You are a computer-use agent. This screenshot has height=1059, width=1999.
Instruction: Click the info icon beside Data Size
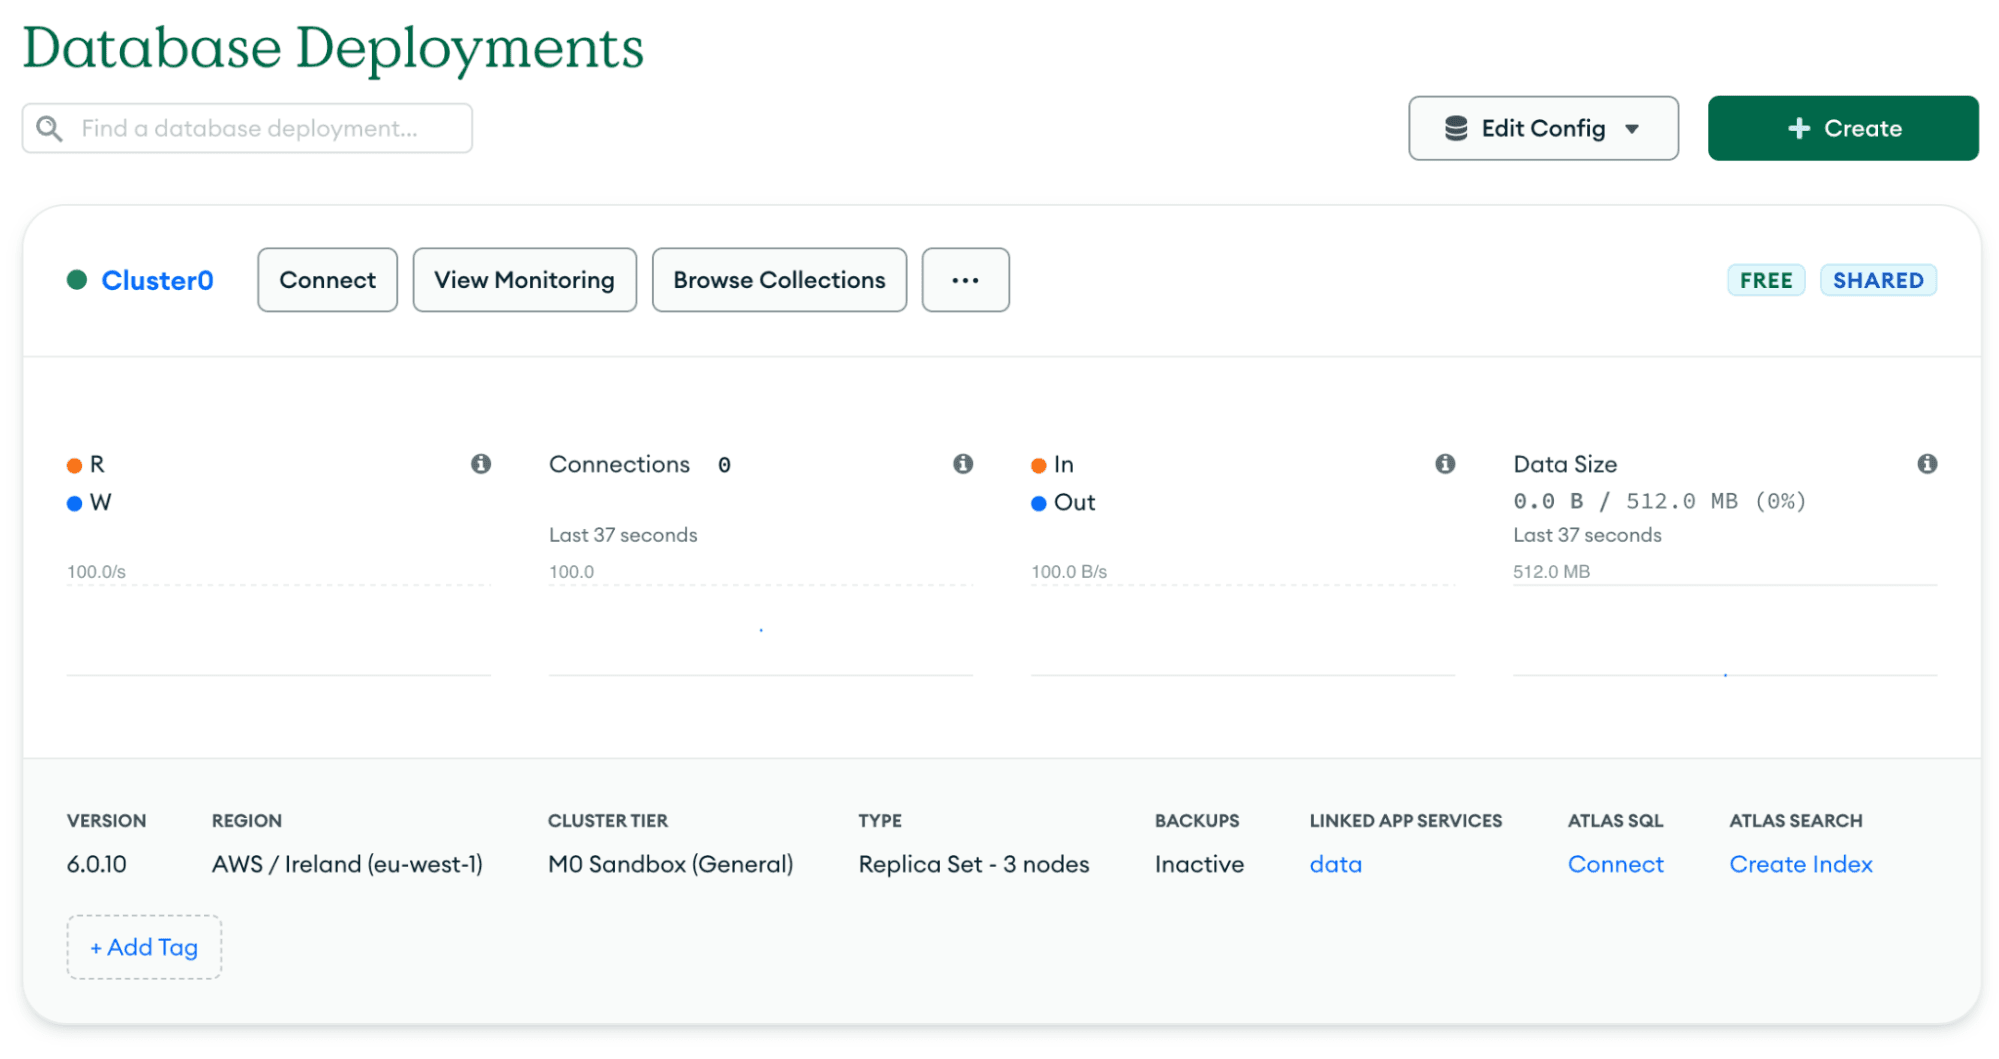point(1927,464)
